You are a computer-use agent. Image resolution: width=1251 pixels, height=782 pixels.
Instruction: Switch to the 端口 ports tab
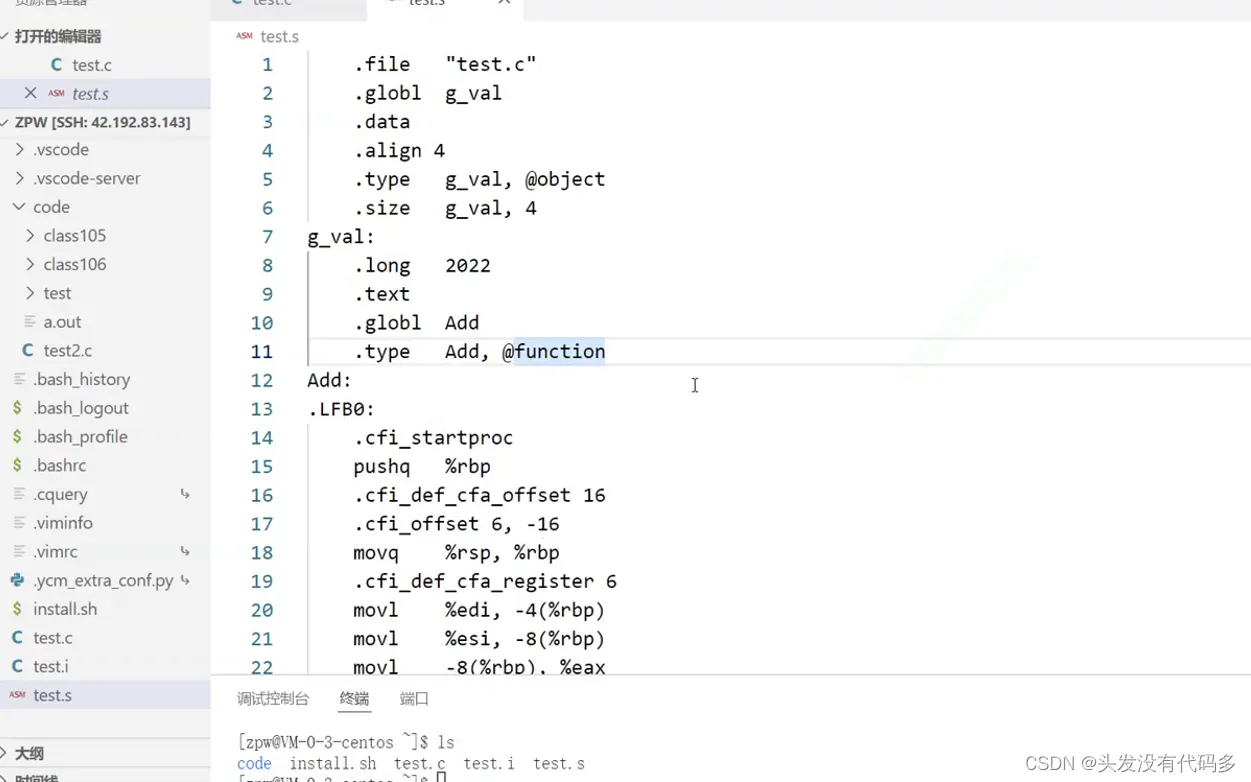coord(414,699)
